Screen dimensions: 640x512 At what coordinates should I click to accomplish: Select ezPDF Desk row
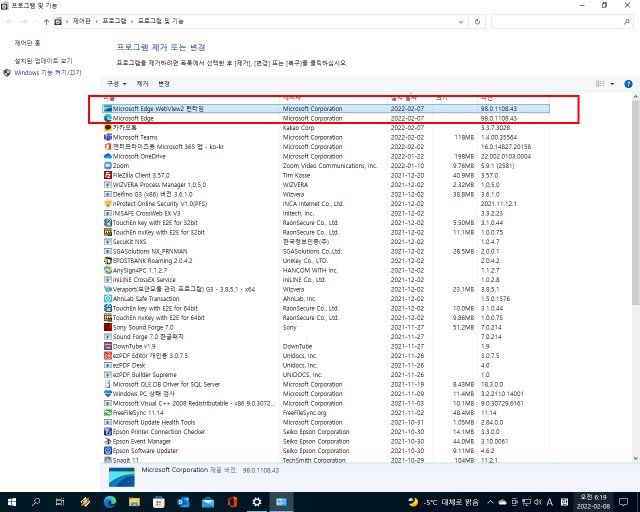coord(326,365)
